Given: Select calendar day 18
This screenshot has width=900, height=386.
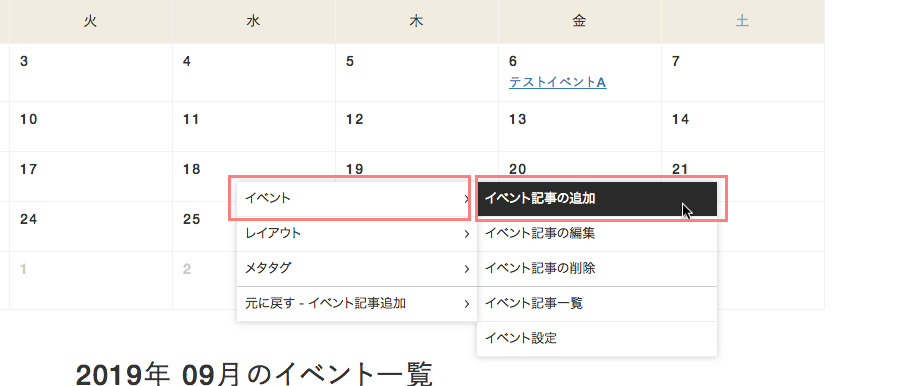Looking at the screenshot, I should [x=191, y=169].
